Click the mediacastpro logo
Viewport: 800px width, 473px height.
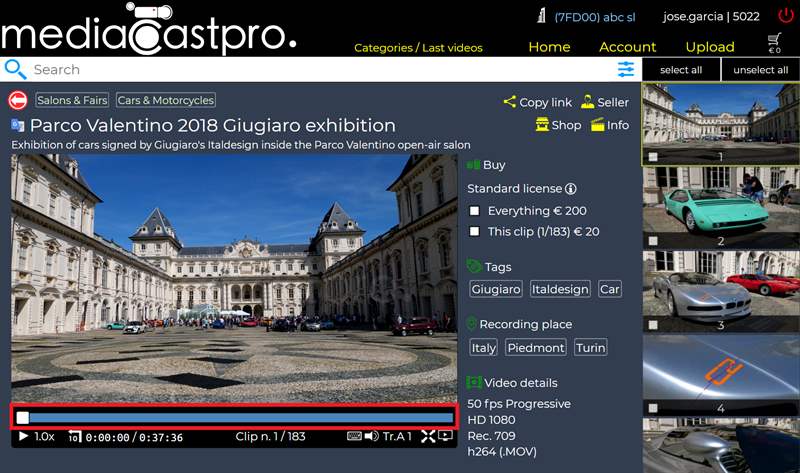149,30
